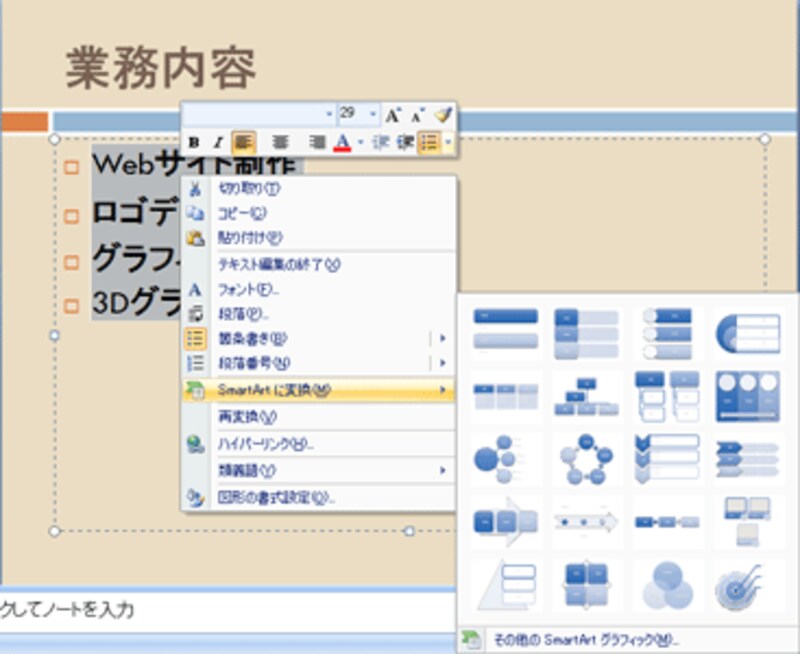The height and width of the screenshot is (654, 800).
Task: Toggle italic in the mini toolbar
Action: click(x=218, y=142)
